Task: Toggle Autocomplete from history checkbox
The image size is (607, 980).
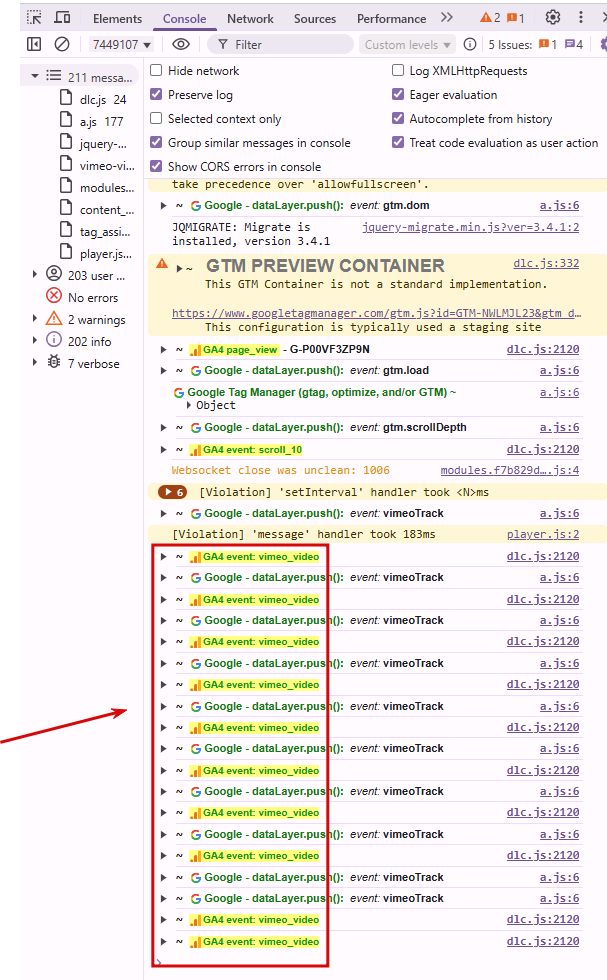Action: [x=398, y=118]
